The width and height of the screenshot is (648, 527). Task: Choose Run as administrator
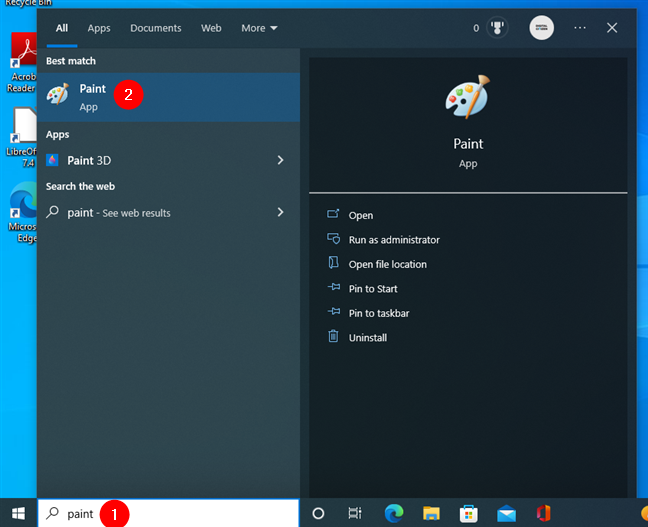[x=394, y=240]
